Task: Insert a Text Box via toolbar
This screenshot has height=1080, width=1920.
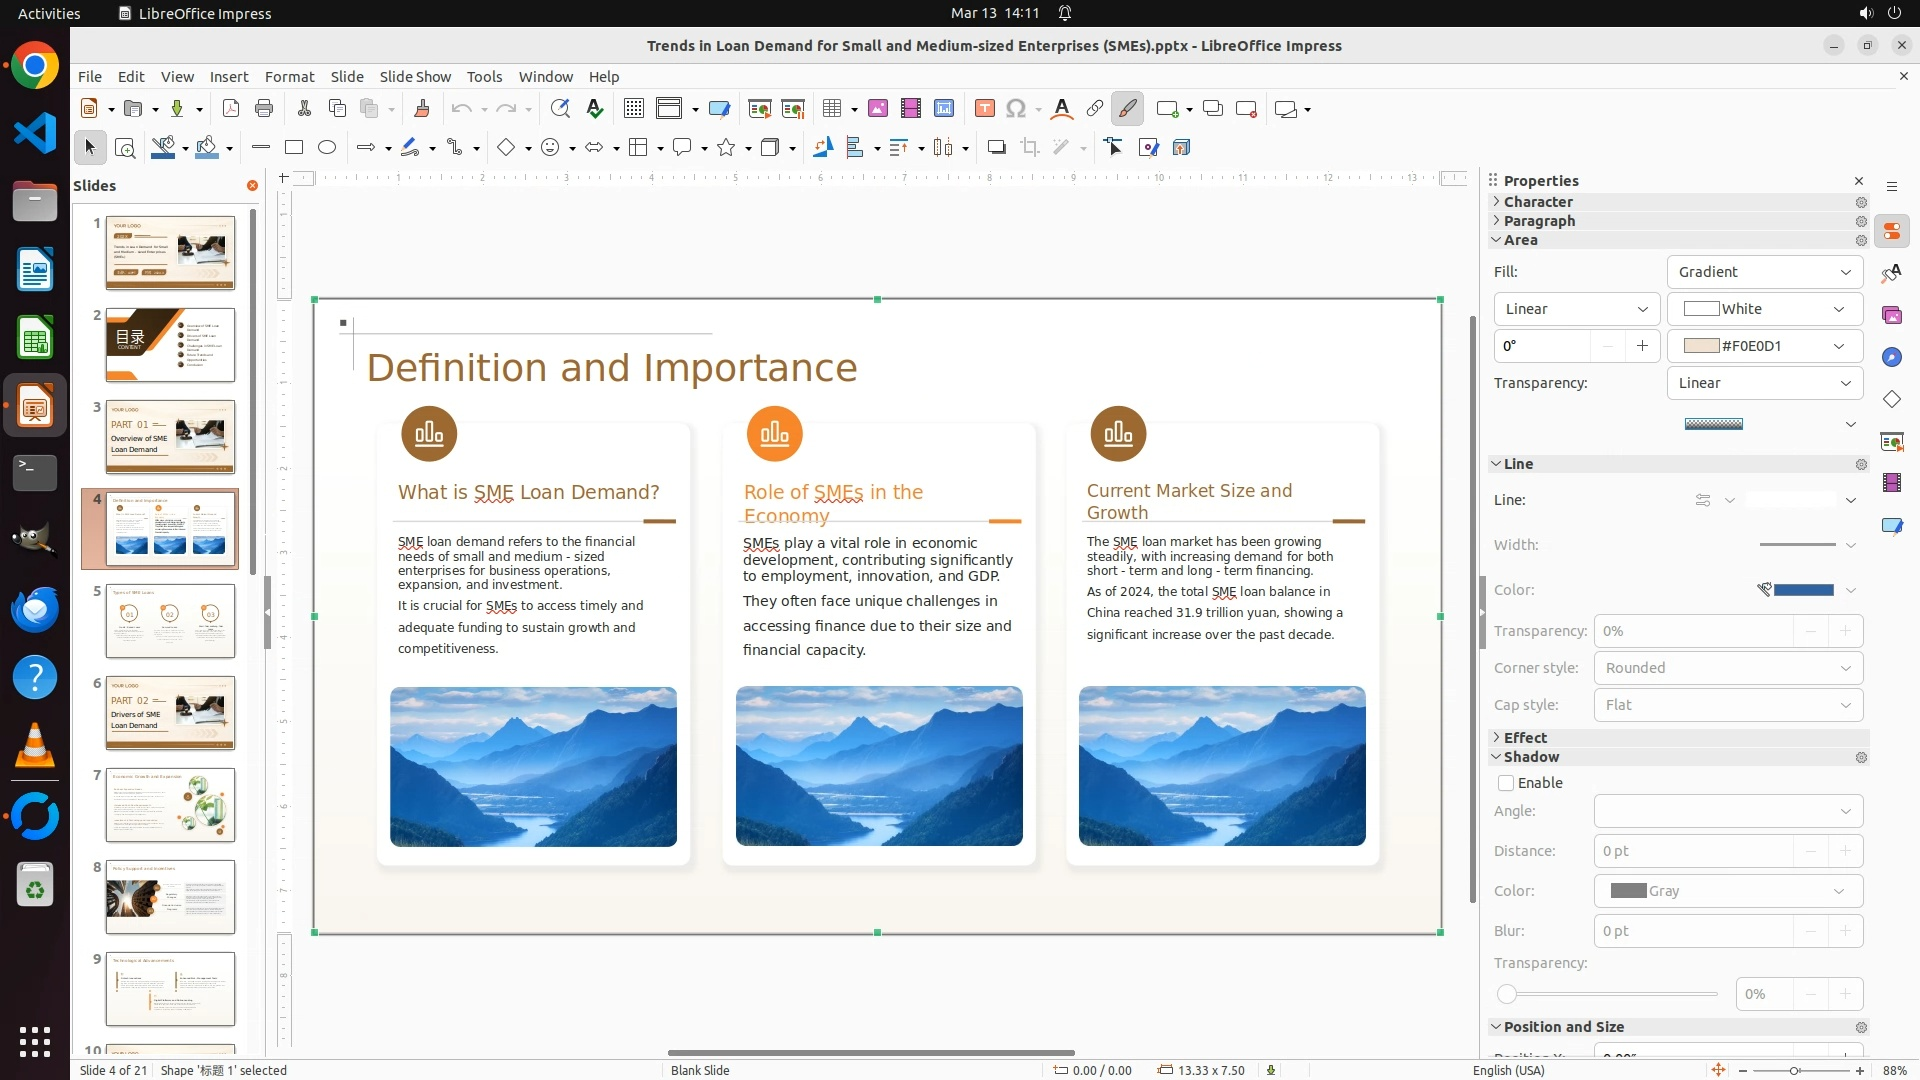Action: point(984,109)
